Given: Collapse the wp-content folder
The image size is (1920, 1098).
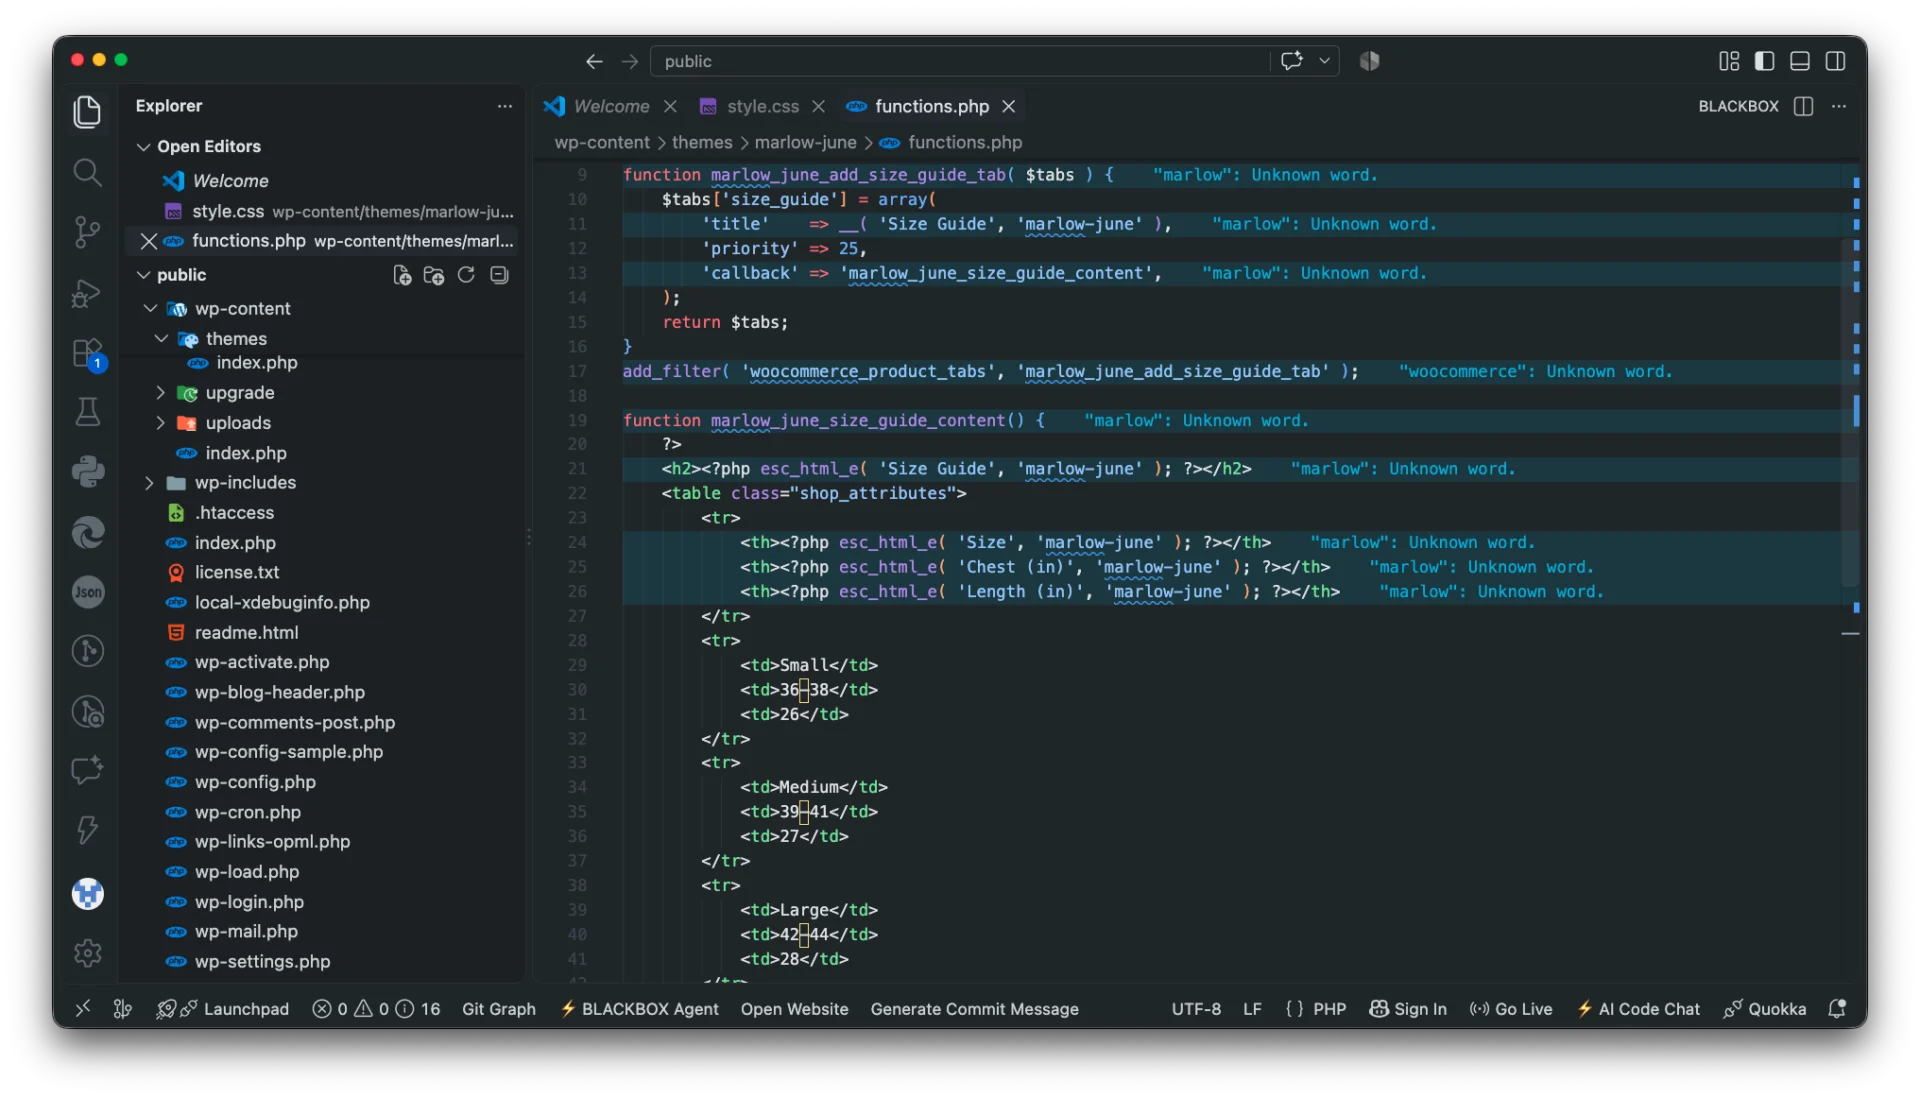Looking at the screenshot, I should point(150,309).
